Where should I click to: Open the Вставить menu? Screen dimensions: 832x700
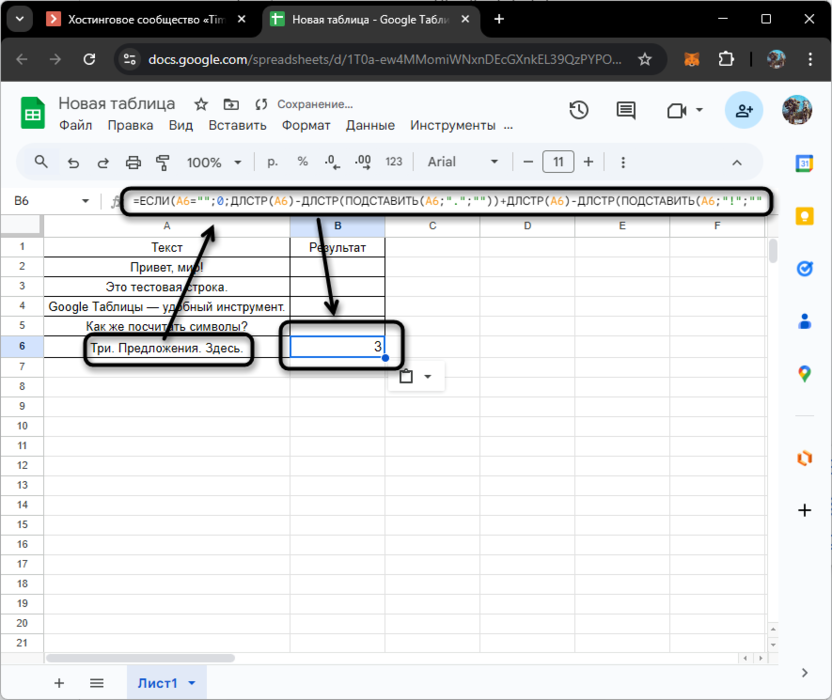pyautogui.click(x=237, y=126)
